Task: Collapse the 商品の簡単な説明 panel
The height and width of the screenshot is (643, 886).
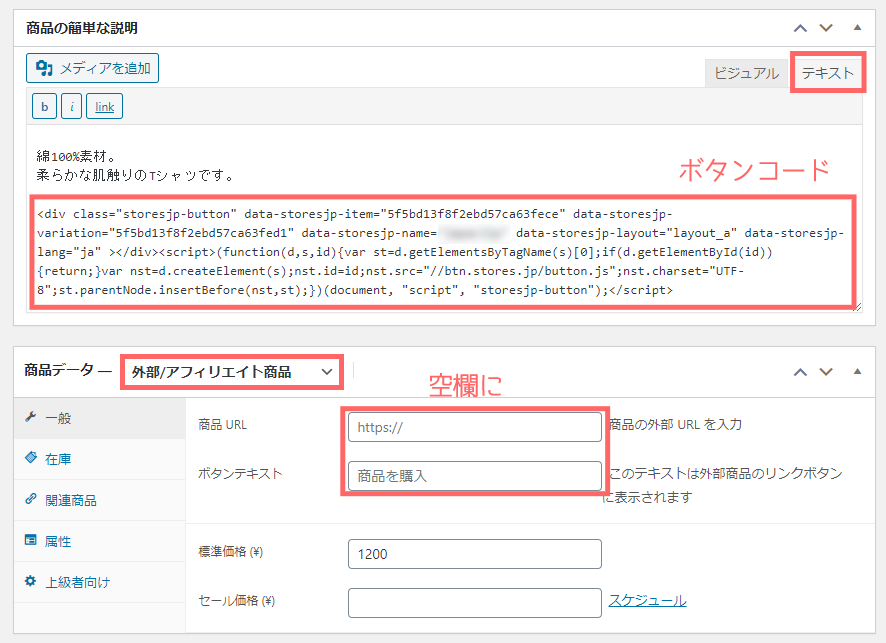Action: point(857,27)
